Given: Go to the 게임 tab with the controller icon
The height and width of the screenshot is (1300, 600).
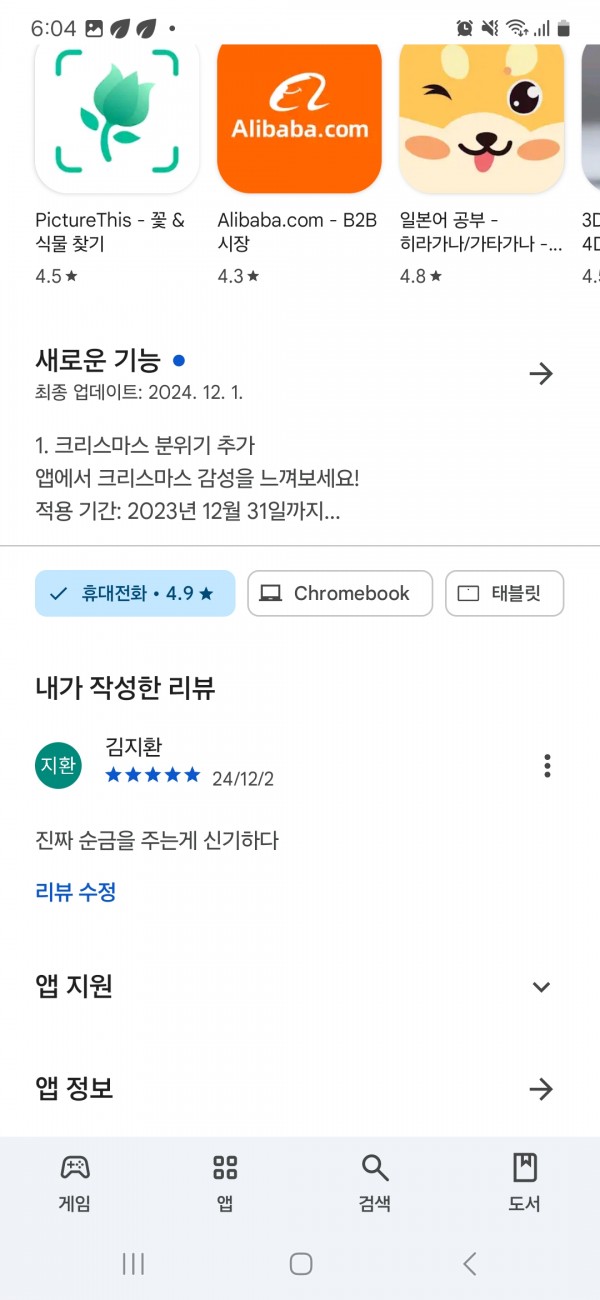Looking at the screenshot, I should [75, 1182].
